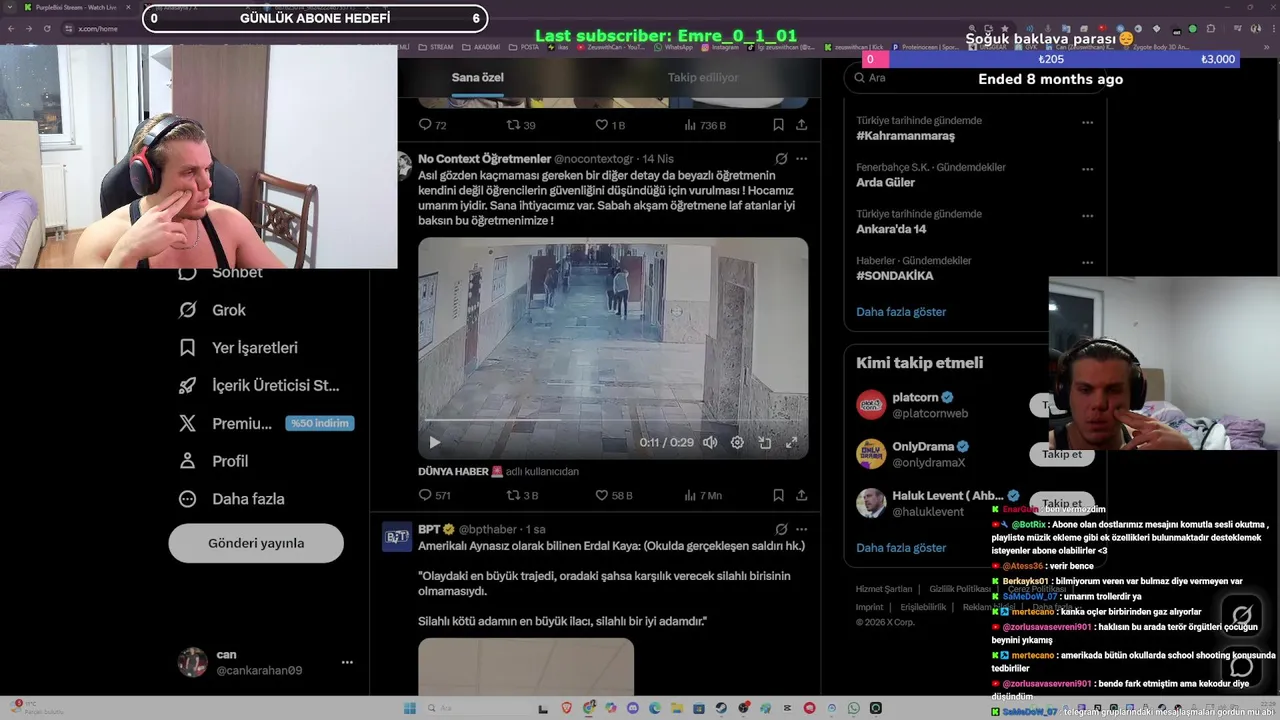The image size is (1280, 720).
Task: Open account menu dots beside cankarahan09
Action: click(347, 662)
